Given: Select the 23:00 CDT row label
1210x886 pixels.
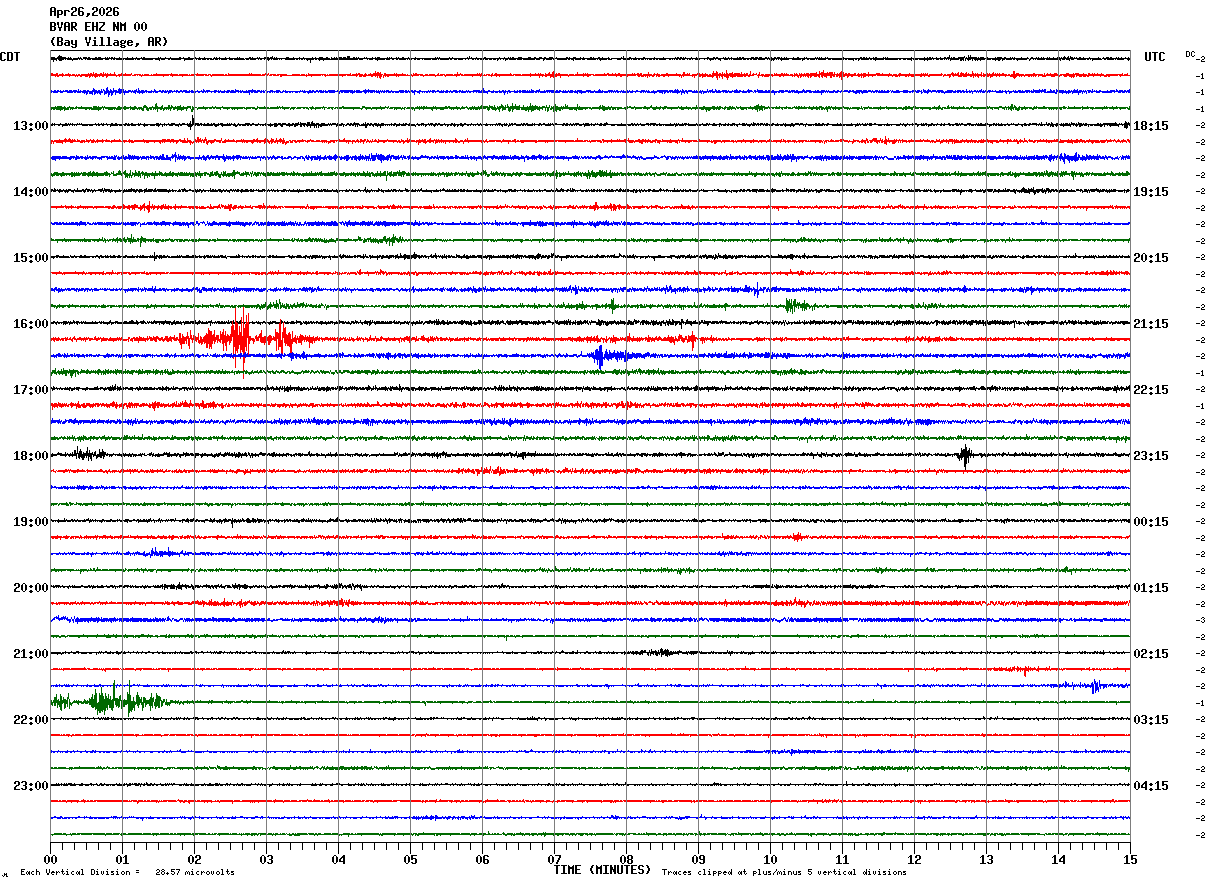Looking at the screenshot, I should coord(31,786).
